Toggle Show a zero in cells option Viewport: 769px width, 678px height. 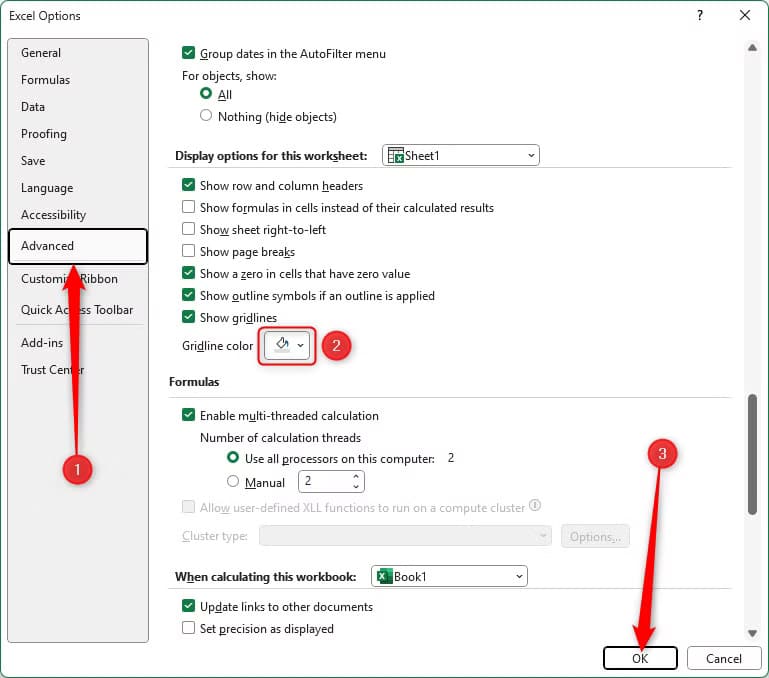[188, 273]
